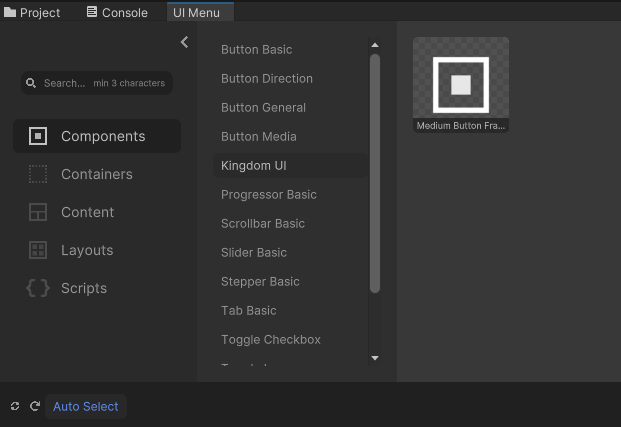
Task: Select the Components icon in sidebar
Action: pos(38,136)
